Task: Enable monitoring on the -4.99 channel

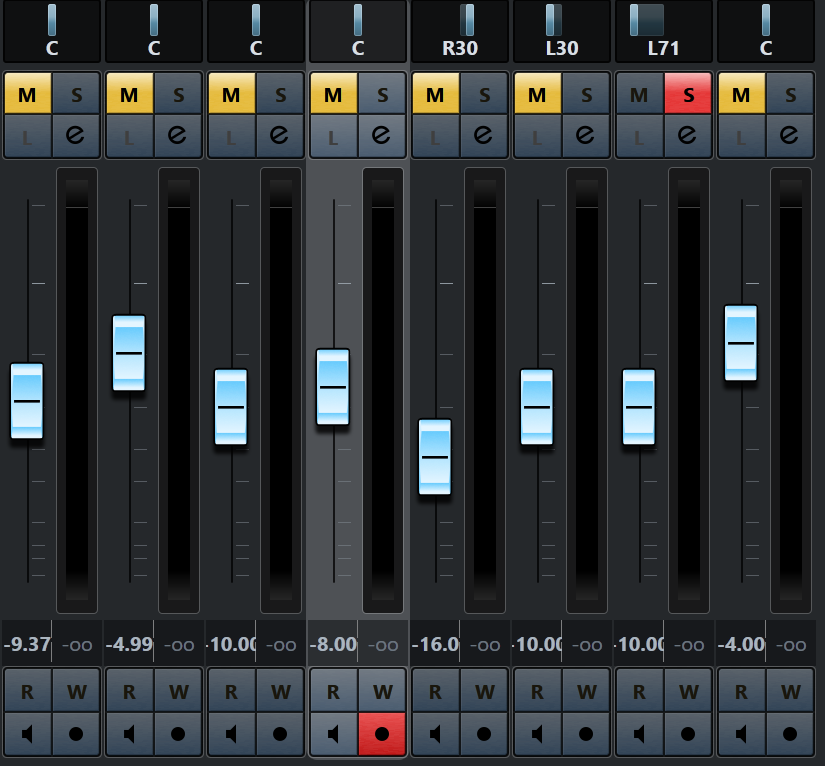Action: tap(129, 733)
